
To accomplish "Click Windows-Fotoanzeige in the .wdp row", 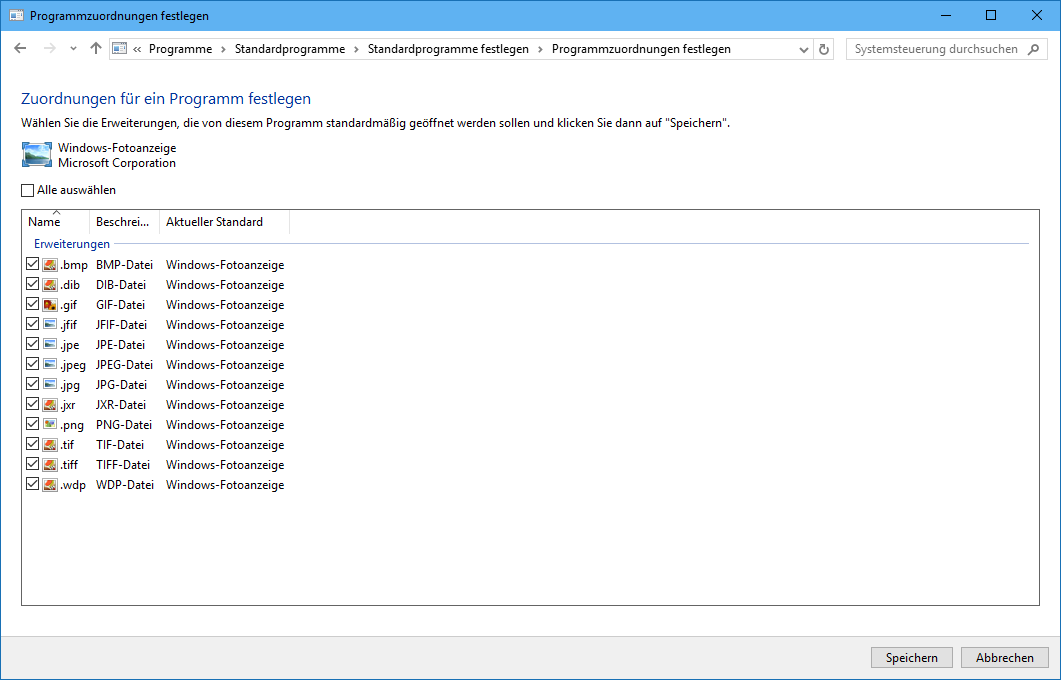I will click(225, 484).
